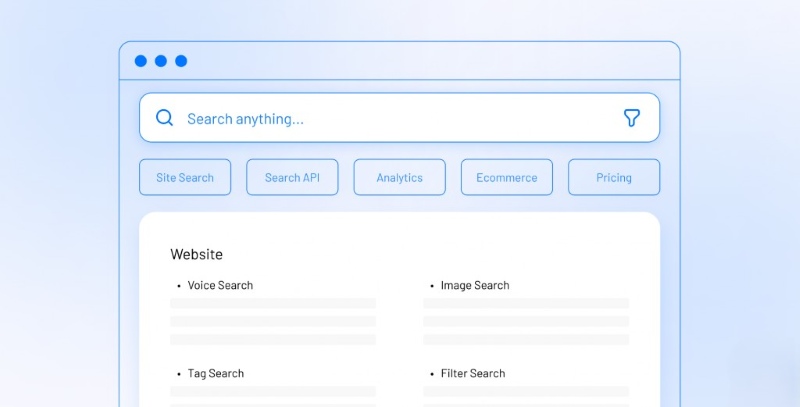Click the Website heading
Viewport: 800px width, 407px height.
pyautogui.click(x=196, y=254)
